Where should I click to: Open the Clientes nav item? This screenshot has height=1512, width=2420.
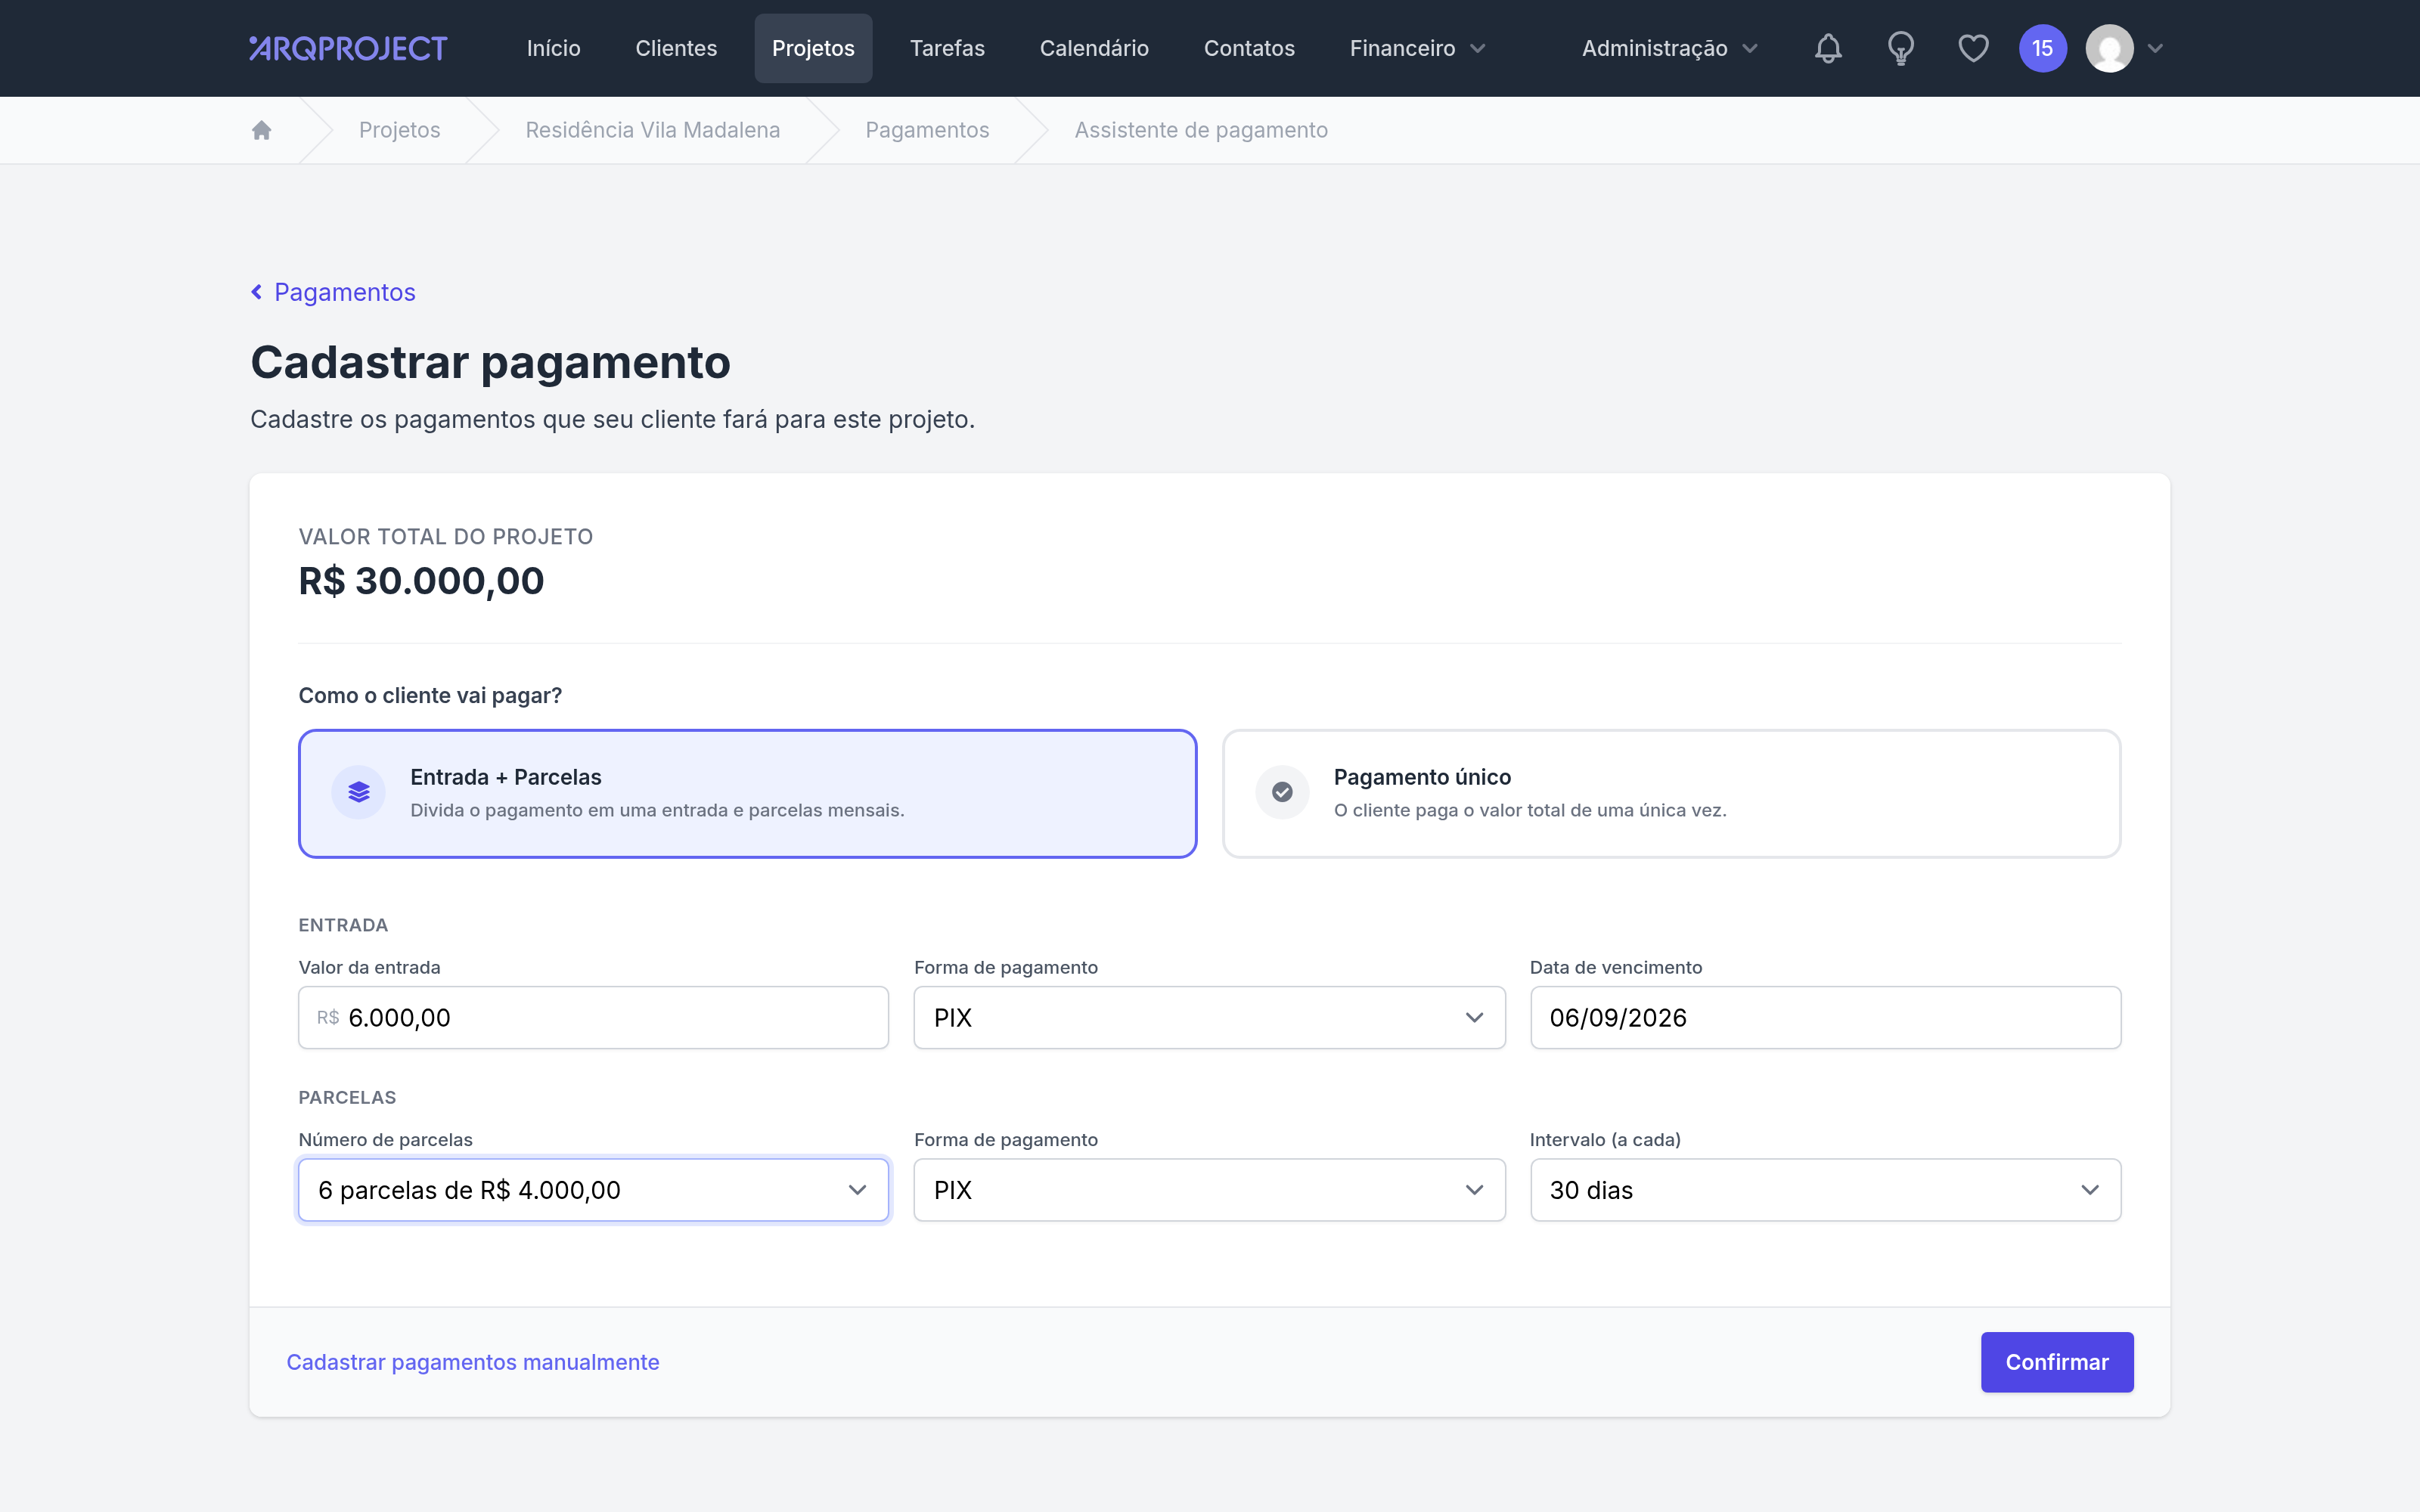point(676,48)
